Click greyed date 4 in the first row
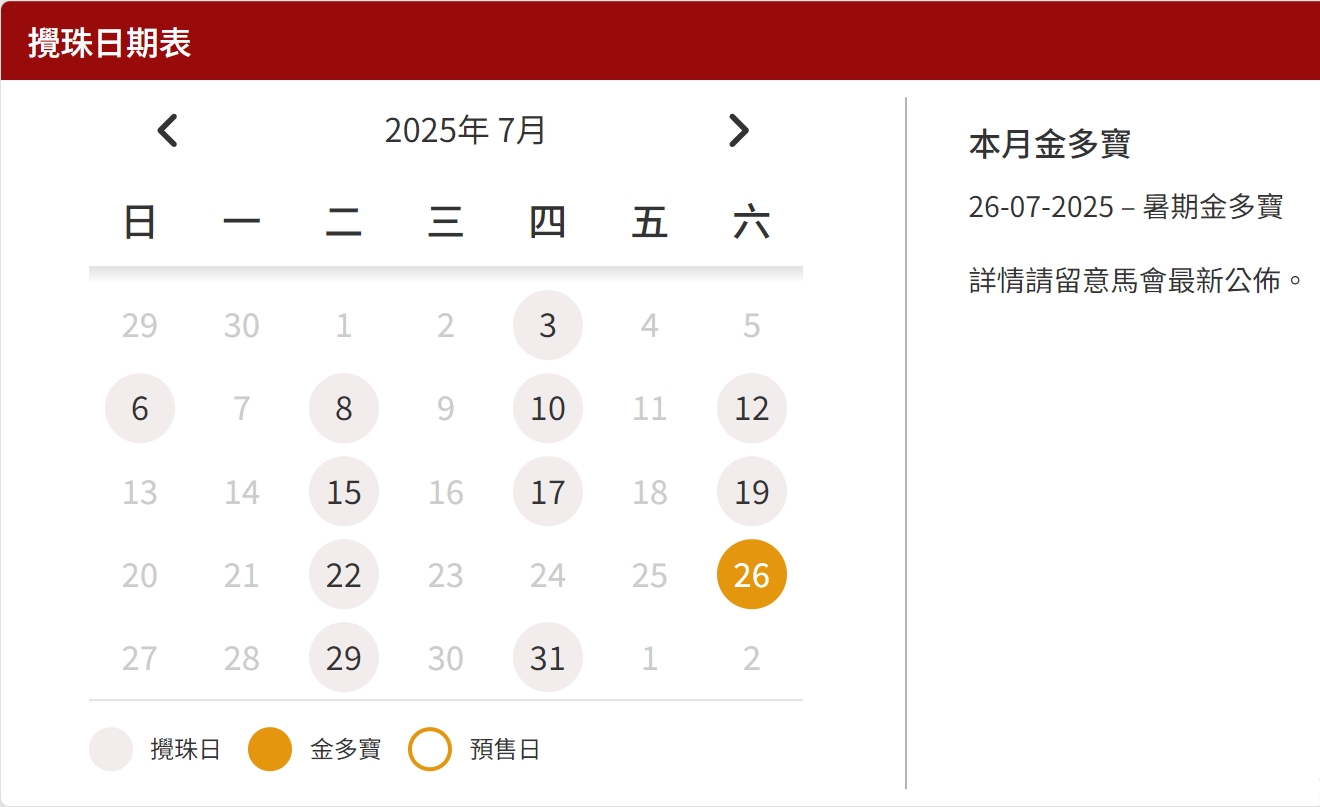Image resolution: width=1320 pixels, height=807 pixels. [650, 325]
